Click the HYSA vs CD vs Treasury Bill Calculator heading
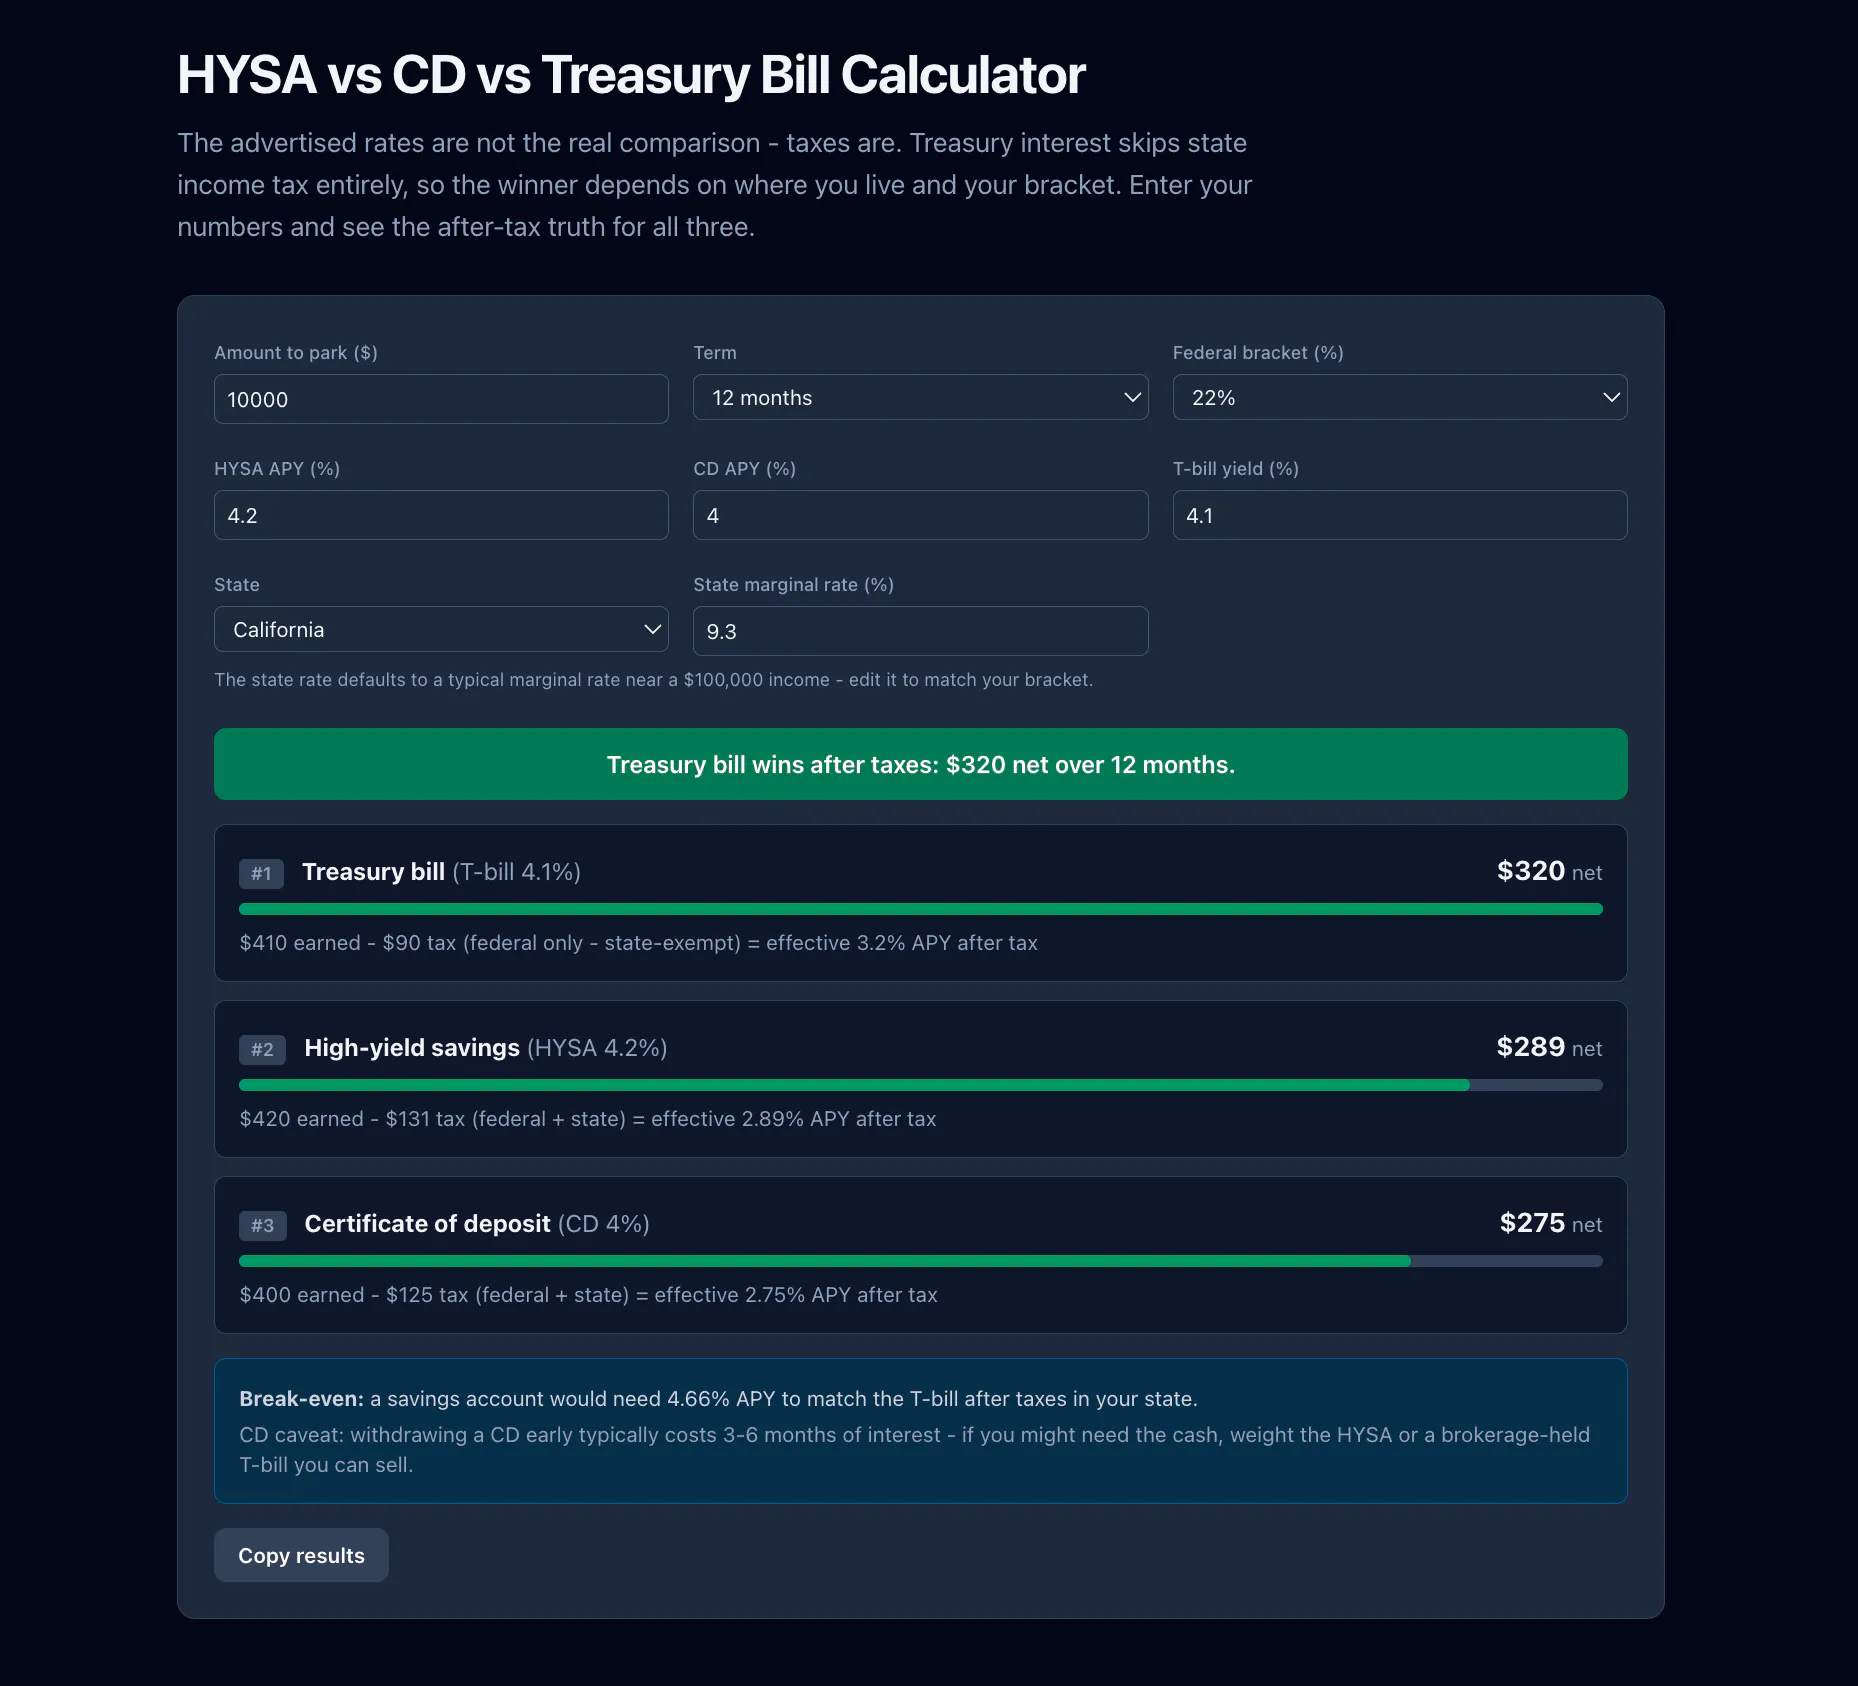 631,75
